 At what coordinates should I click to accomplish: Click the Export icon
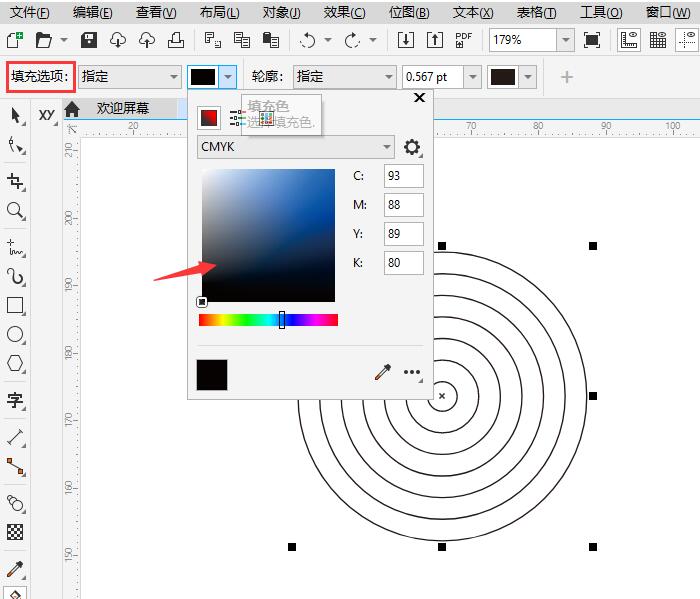pos(435,40)
